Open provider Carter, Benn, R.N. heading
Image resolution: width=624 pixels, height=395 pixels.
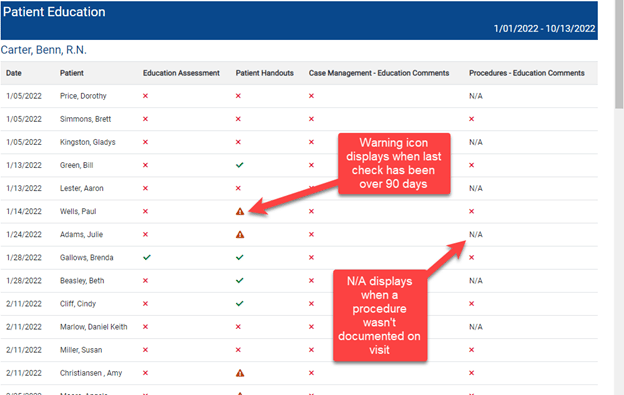44,50
